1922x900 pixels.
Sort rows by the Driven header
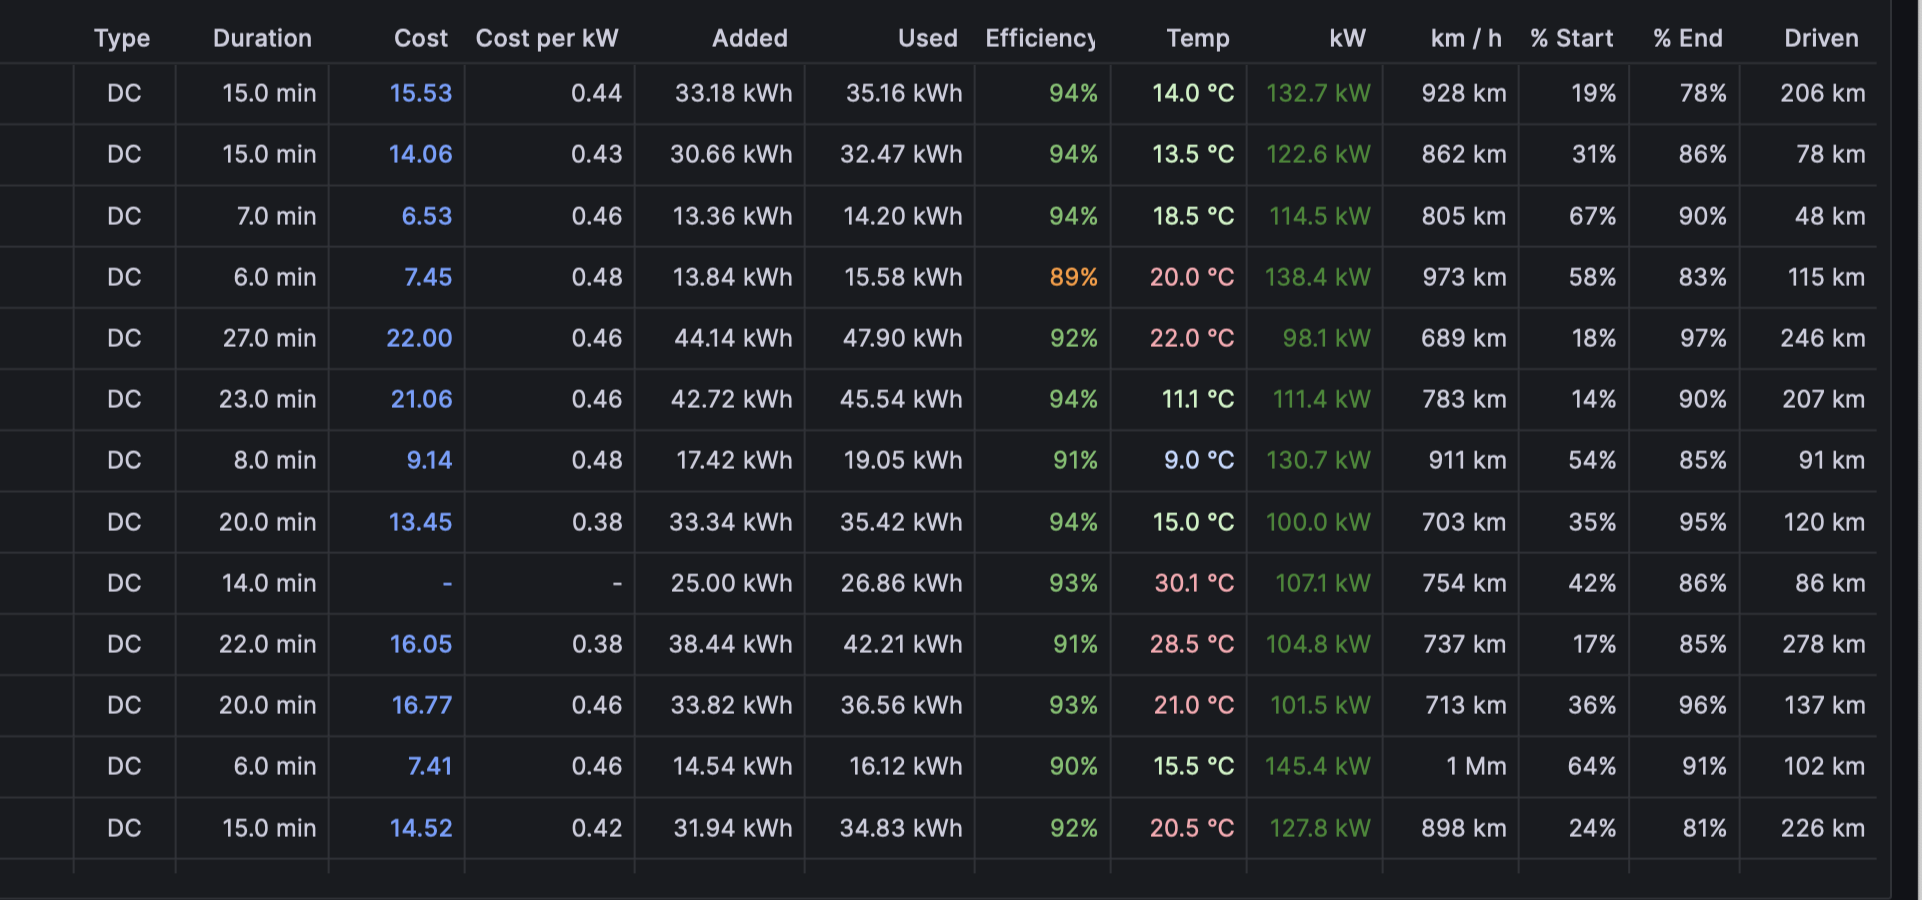pos(1821,38)
